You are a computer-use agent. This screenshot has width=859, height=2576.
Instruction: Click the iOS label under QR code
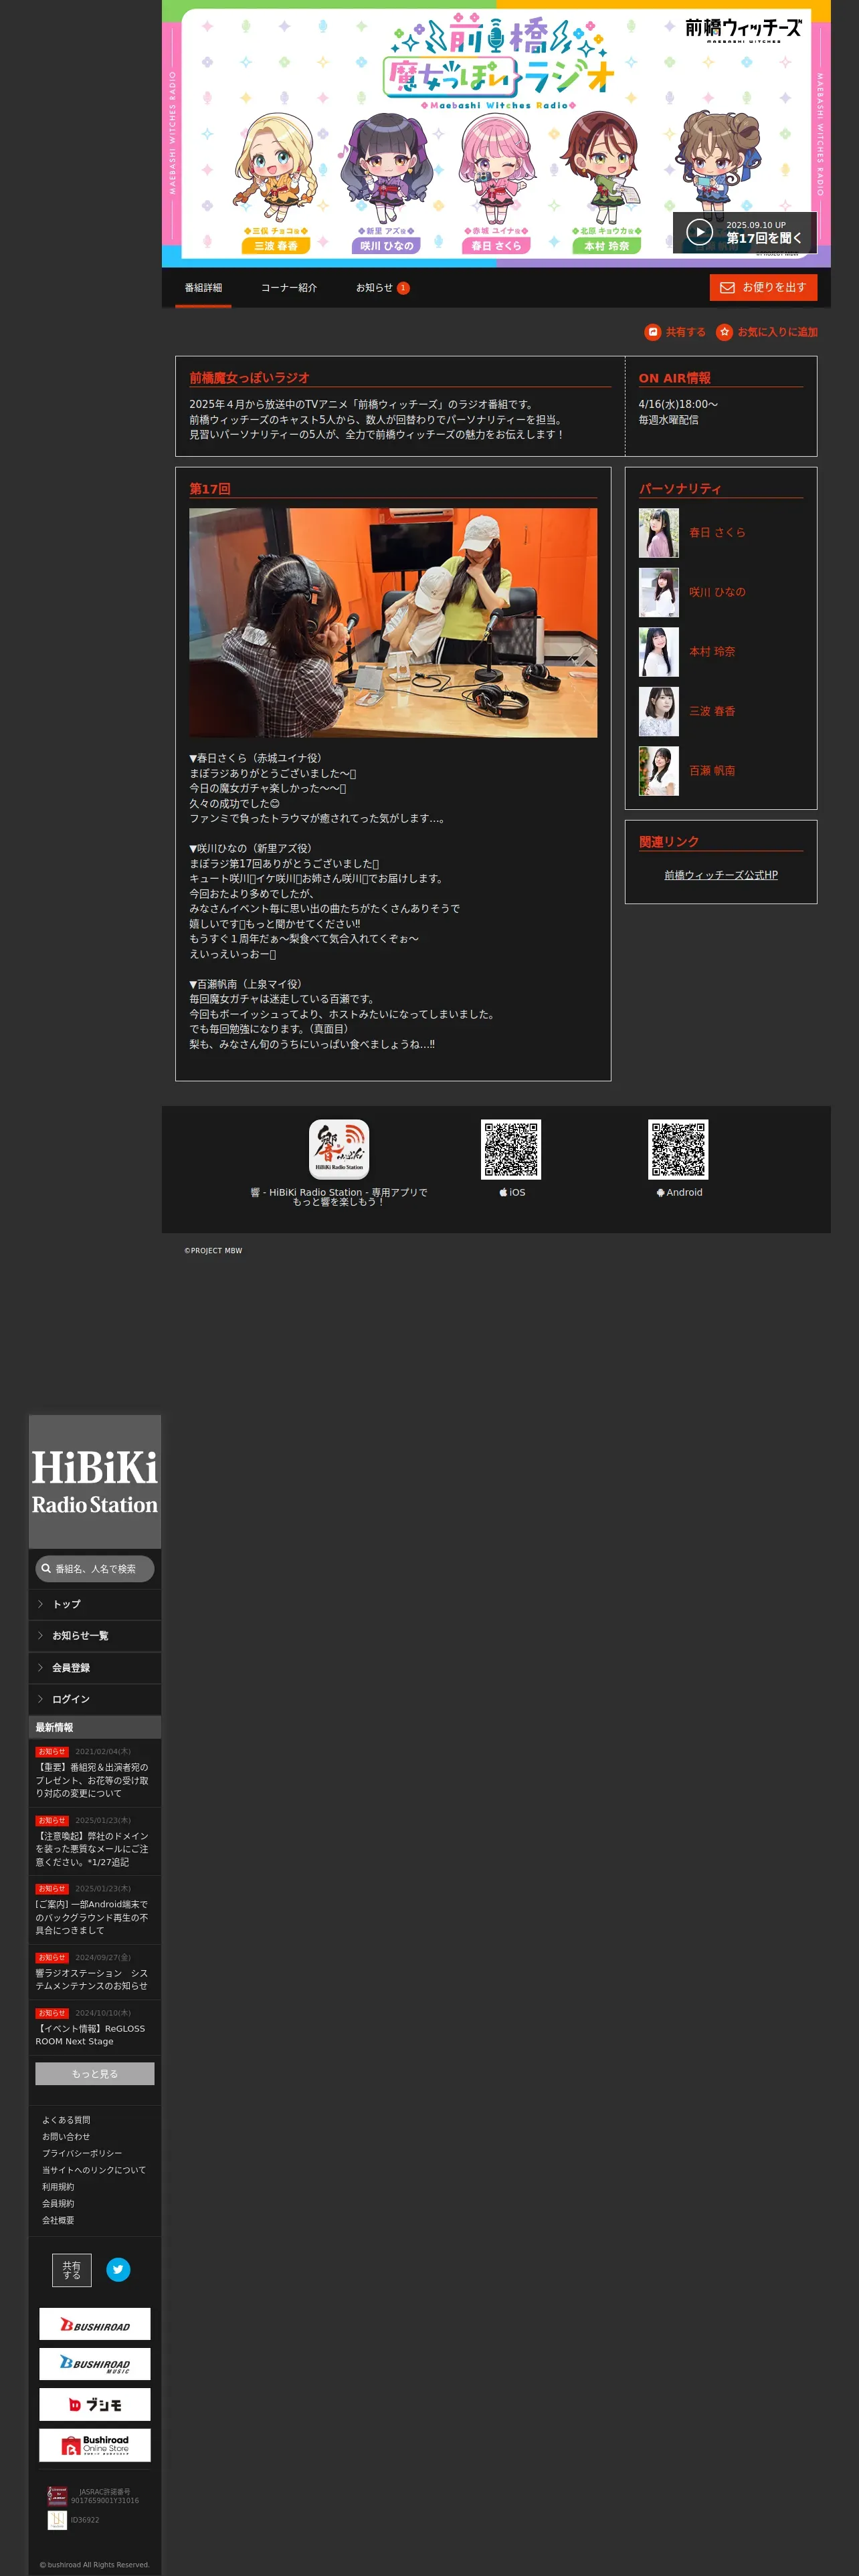point(512,1193)
